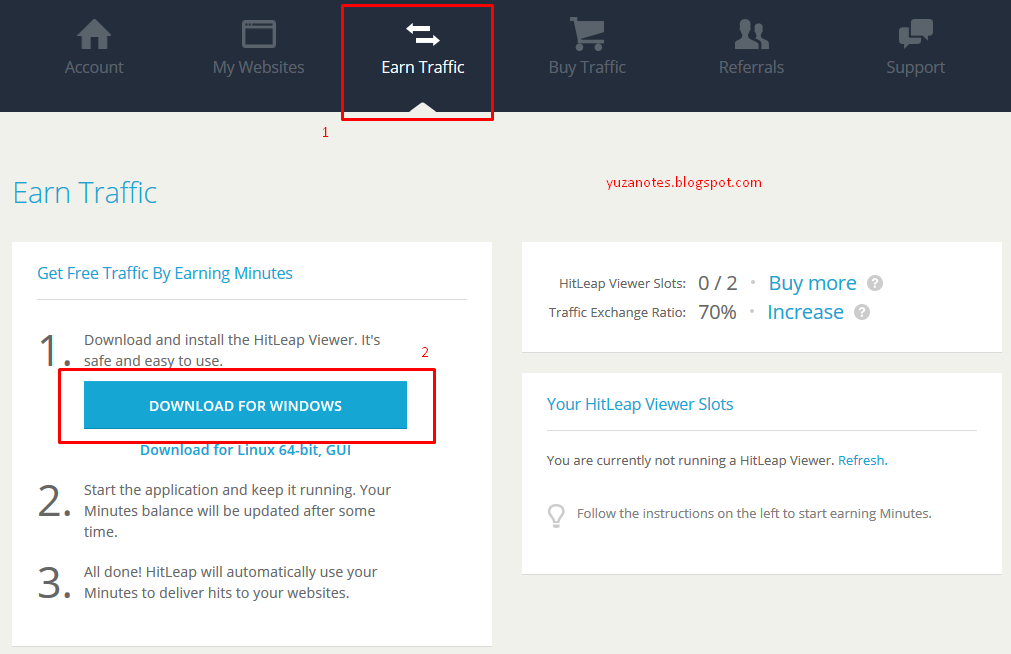Open the Account menu label
The height and width of the screenshot is (654, 1011).
coord(94,67)
